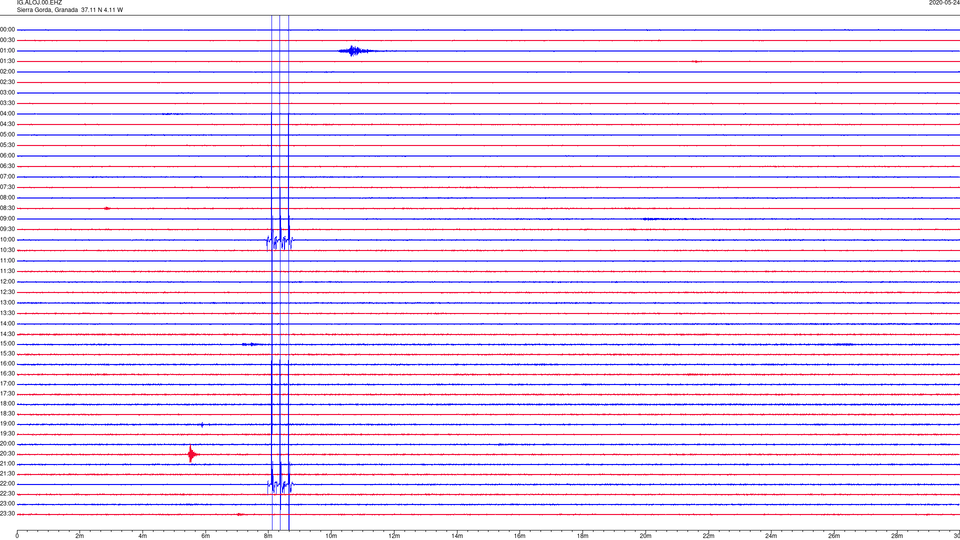
Task: Click the 16m tick on the minute axis
Action: click(x=520, y=536)
